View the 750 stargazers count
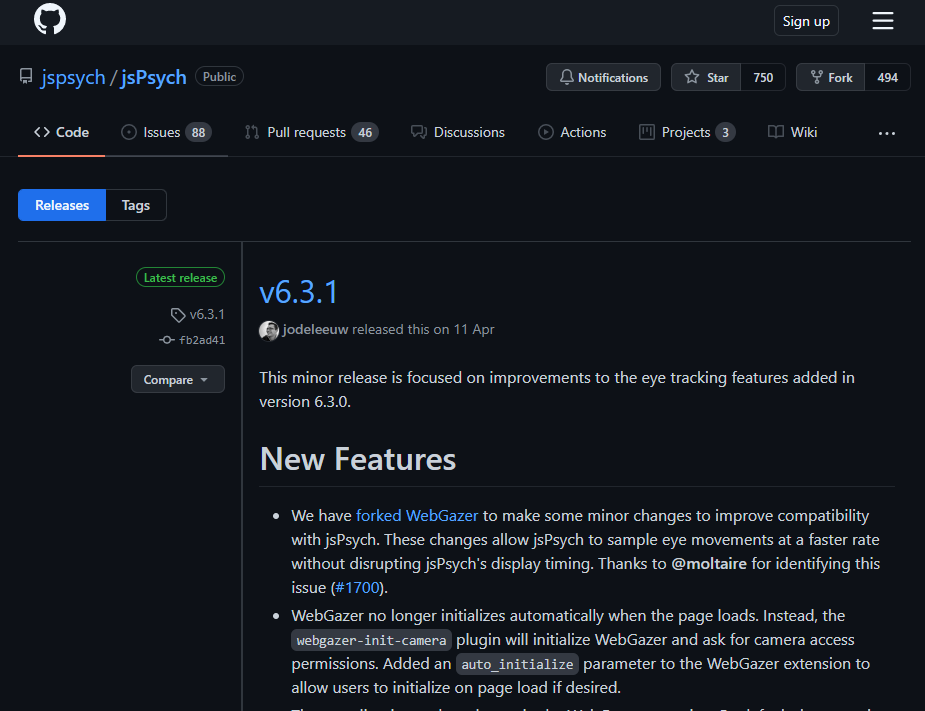This screenshot has height=711, width=925. coord(763,77)
